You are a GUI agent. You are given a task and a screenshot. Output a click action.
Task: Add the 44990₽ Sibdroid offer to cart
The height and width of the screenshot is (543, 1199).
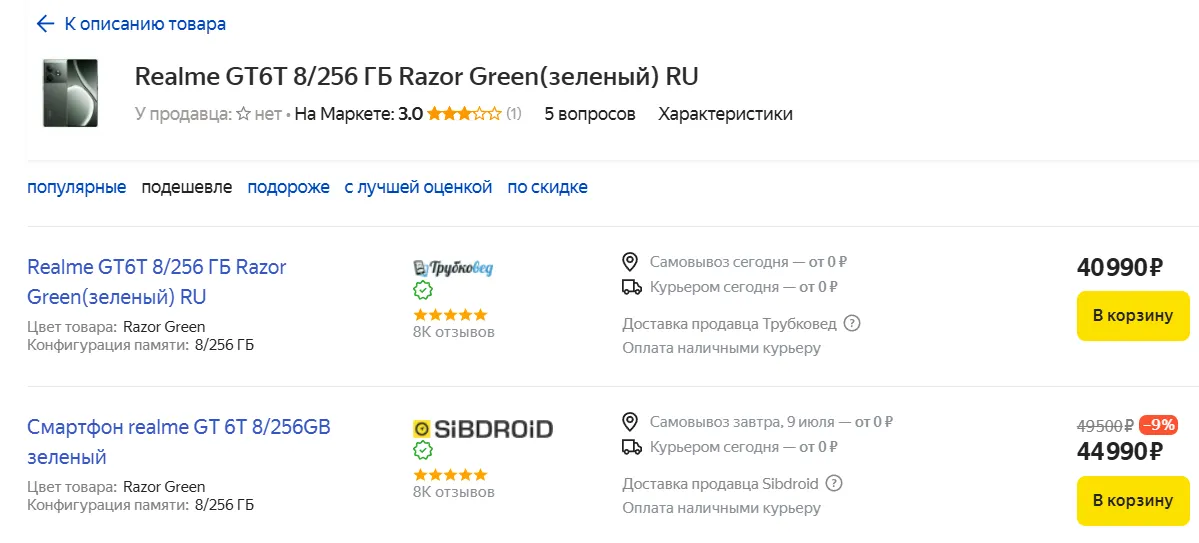1132,501
